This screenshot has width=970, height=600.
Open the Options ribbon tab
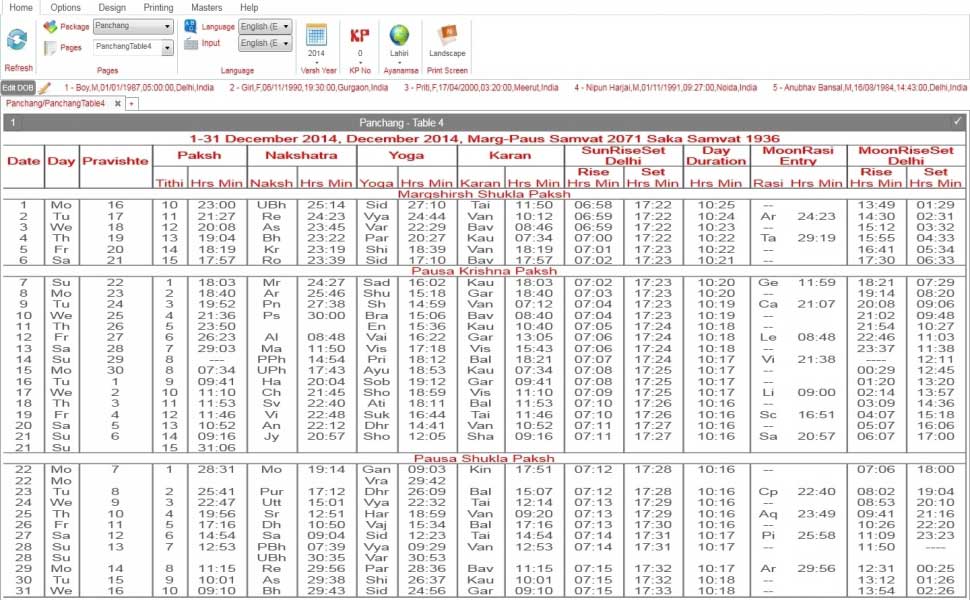point(66,7)
